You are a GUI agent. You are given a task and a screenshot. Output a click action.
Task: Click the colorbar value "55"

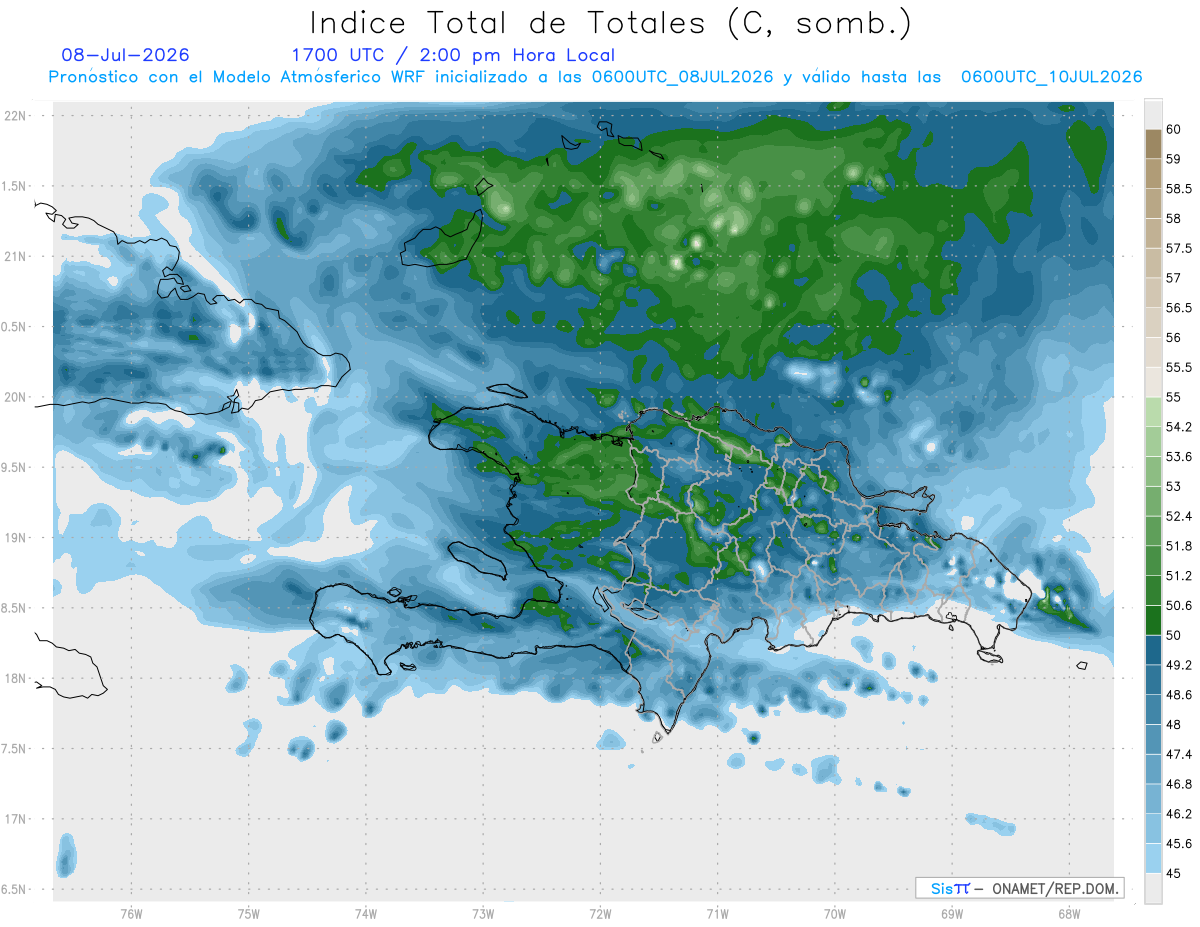click(1174, 397)
